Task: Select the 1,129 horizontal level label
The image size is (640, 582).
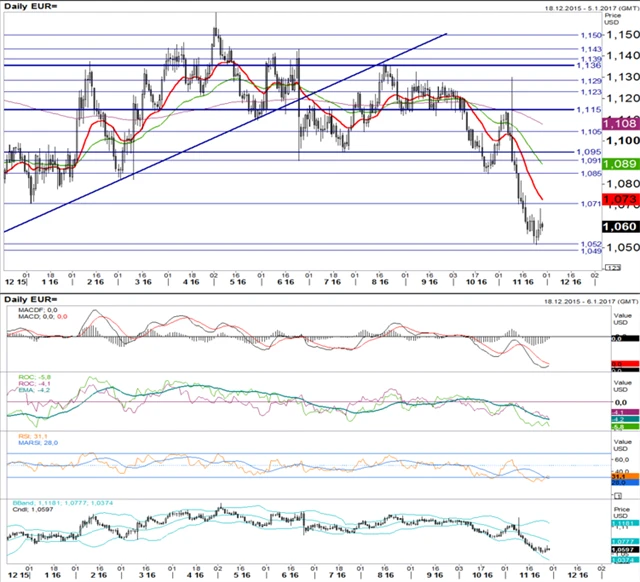Action: (591, 81)
